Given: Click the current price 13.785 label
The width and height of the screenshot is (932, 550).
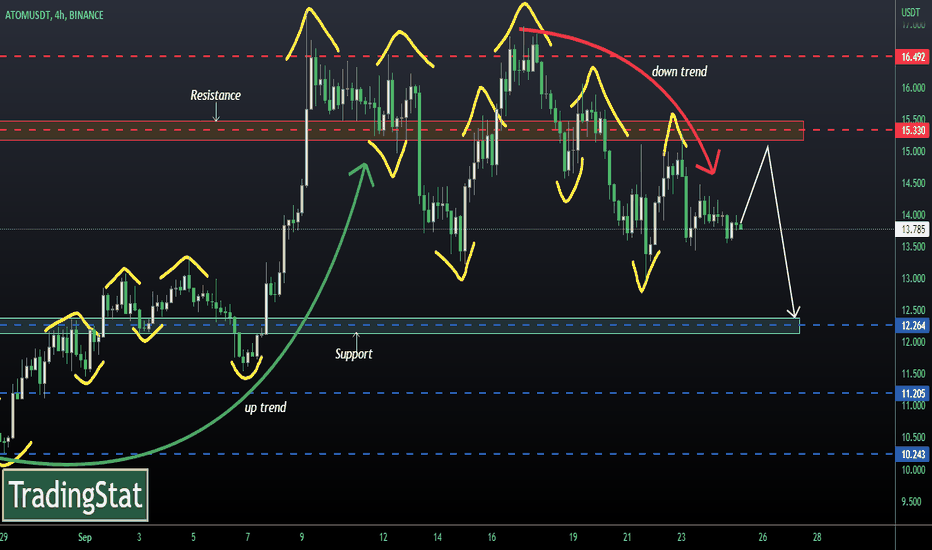Looking at the screenshot, I should pyautogui.click(x=912, y=230).
